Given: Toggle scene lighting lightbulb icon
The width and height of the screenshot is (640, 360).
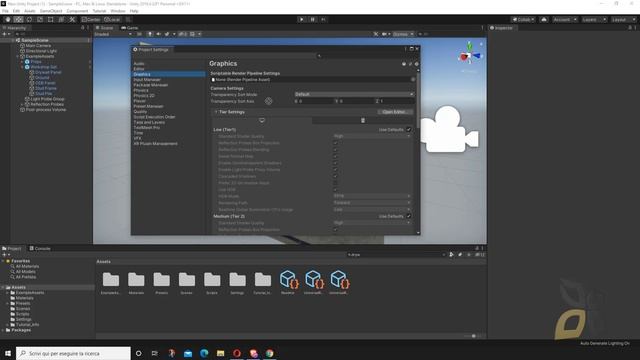Looking at the screenshot, I should click(150, 34).
